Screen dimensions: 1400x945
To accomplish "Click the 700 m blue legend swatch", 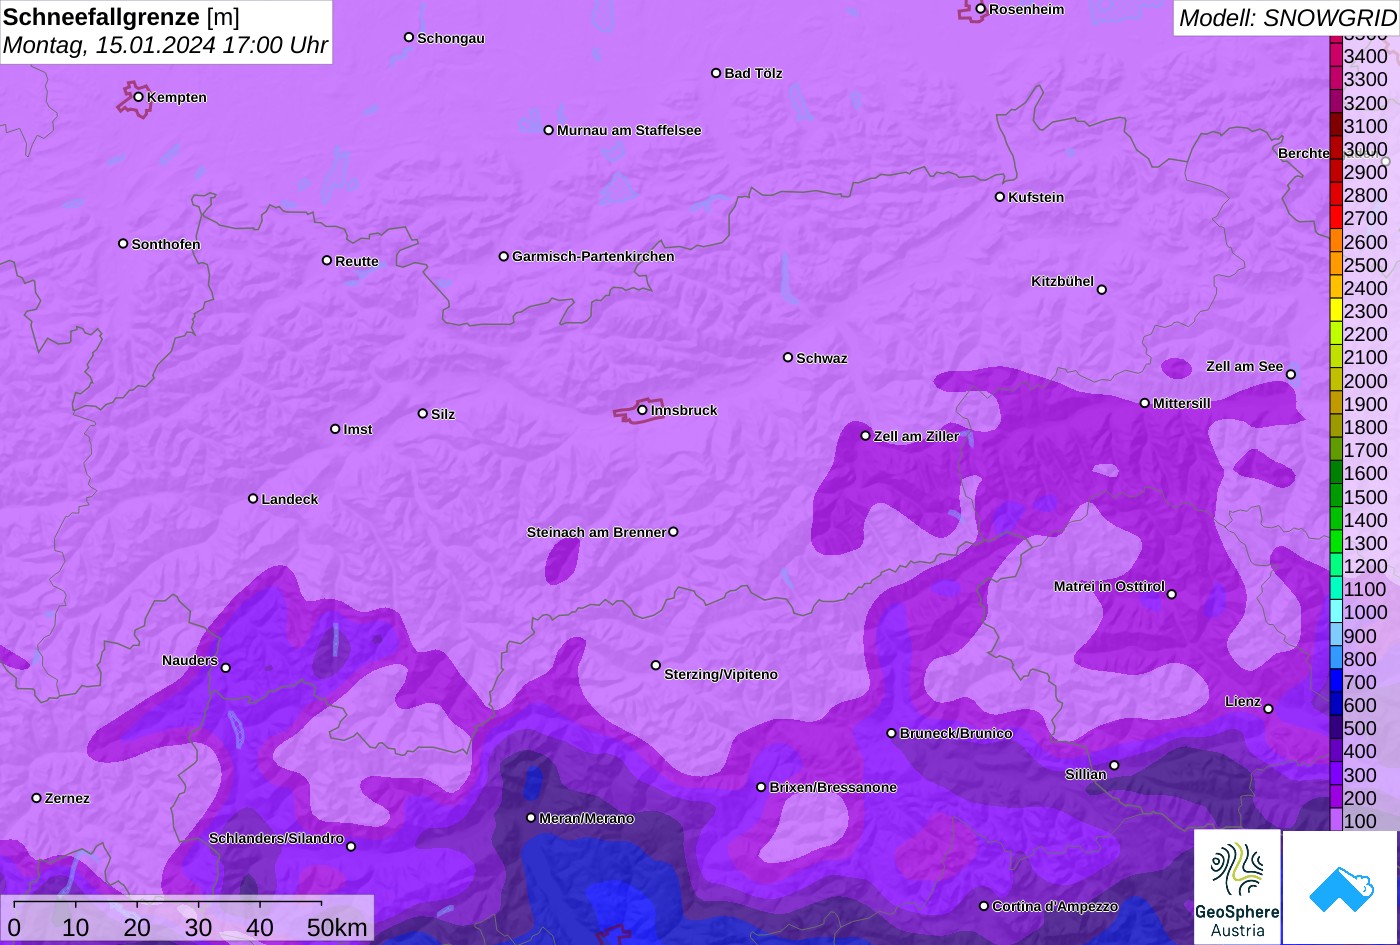I will point(1336,681).
